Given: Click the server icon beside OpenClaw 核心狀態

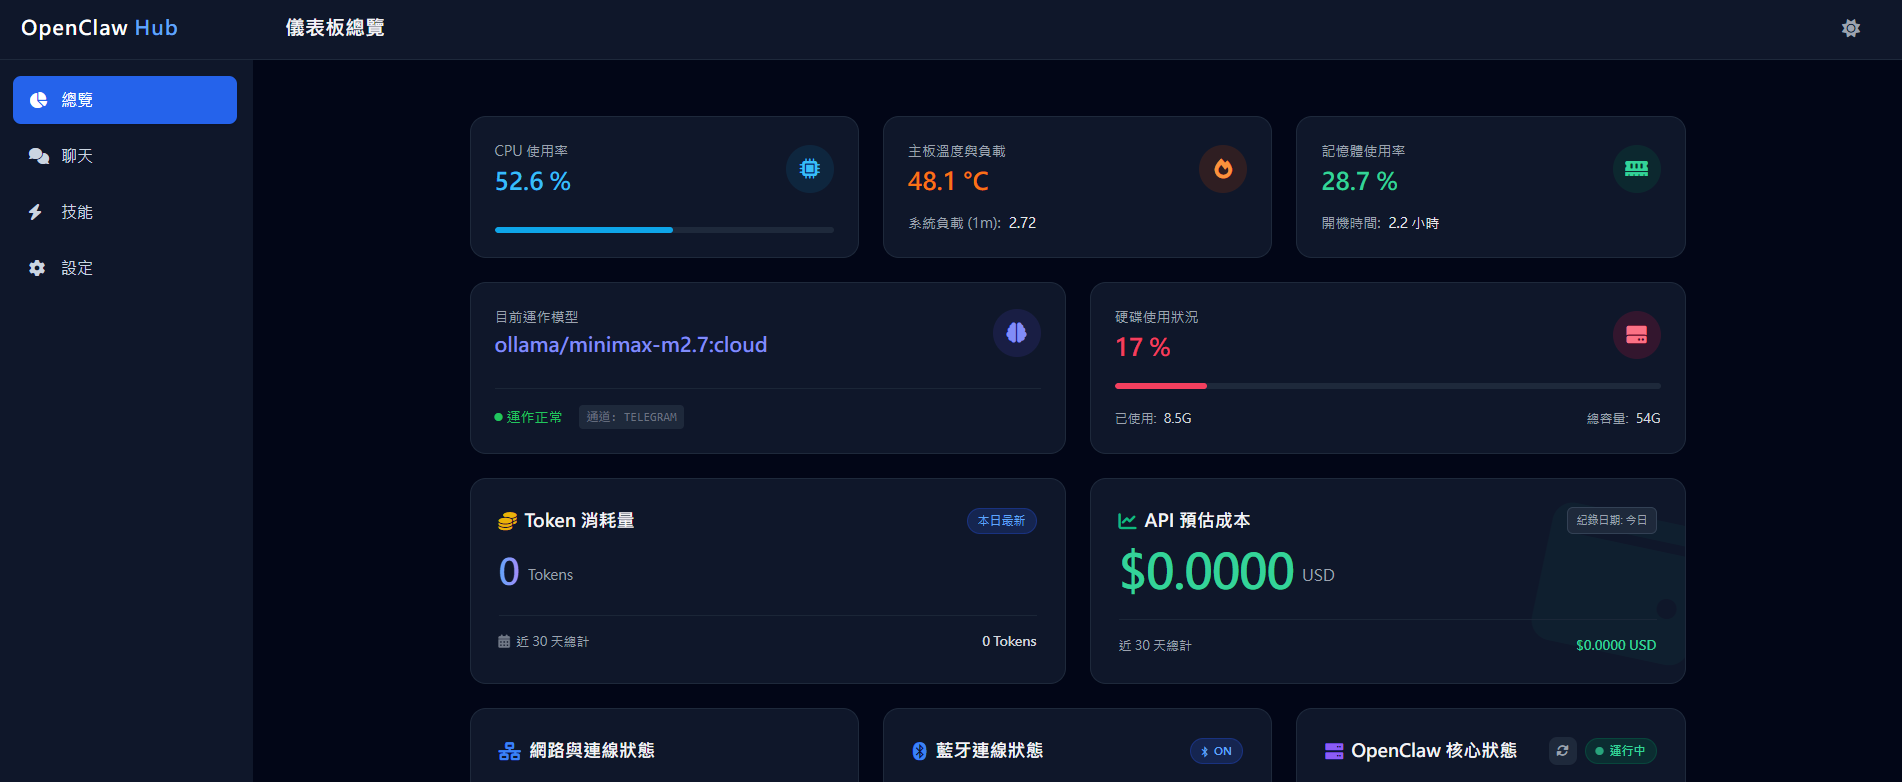Looking at the screenshot, I should coord(1334,751).
